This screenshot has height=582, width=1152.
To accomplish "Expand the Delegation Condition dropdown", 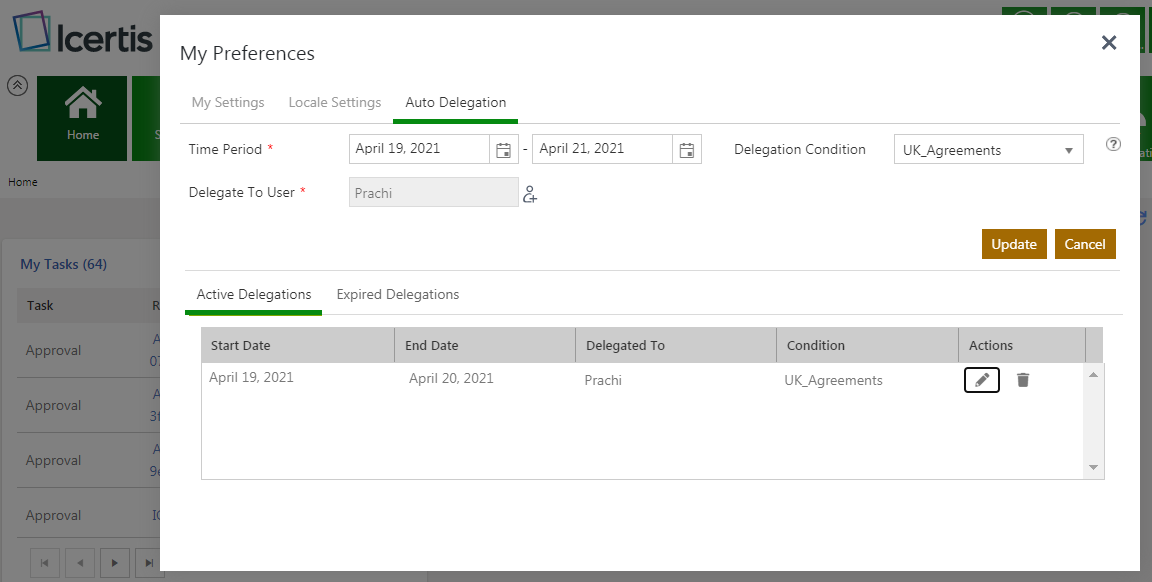I will click(1068, 151).
